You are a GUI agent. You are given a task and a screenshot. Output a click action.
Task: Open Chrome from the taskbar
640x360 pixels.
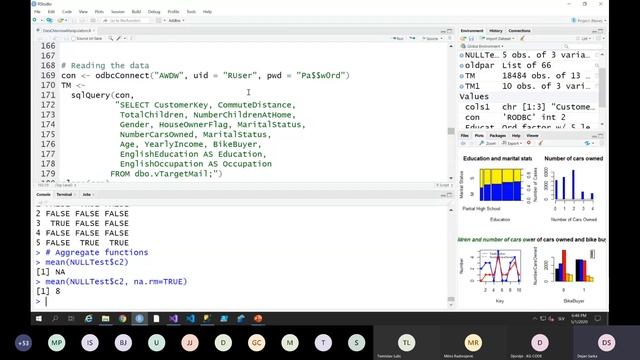[x=122, y=319]
